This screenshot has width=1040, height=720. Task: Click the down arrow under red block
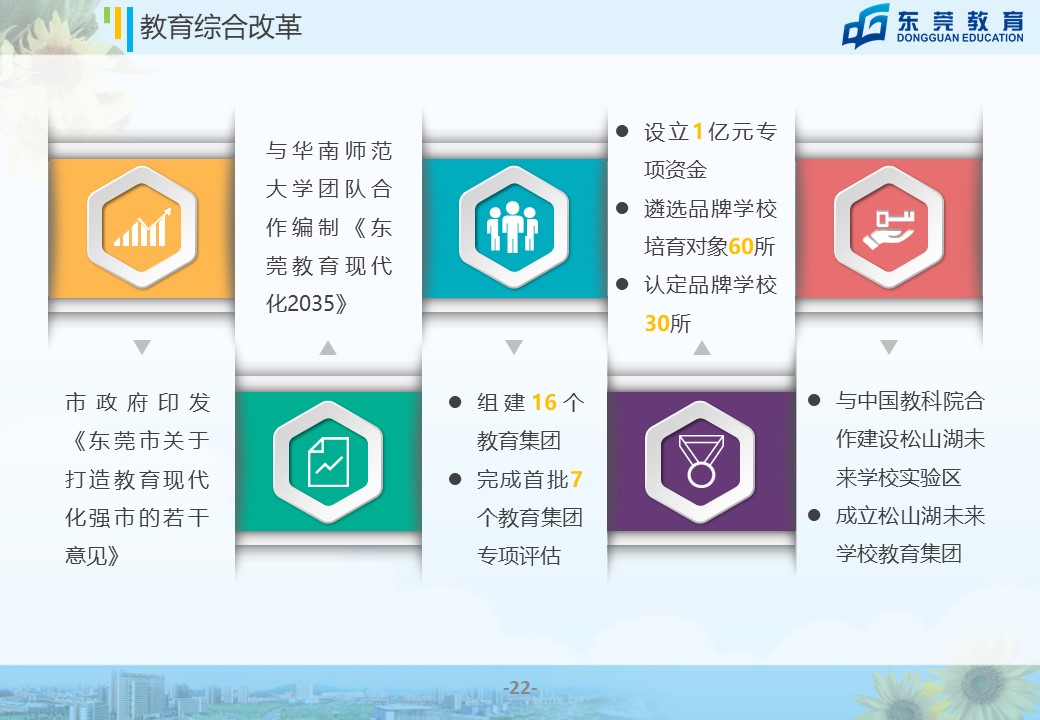pos(889,347)
